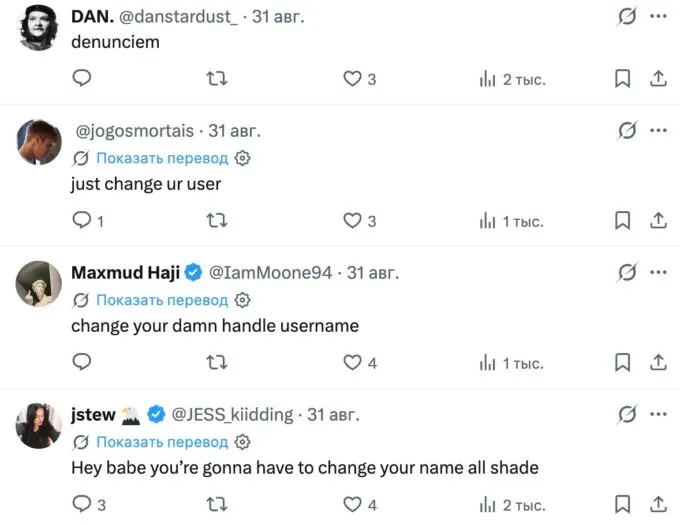This screenshot has height=525, width=680.
Task: Toggle retweet on jstew's tweet
Action: (x=216, y=505)
